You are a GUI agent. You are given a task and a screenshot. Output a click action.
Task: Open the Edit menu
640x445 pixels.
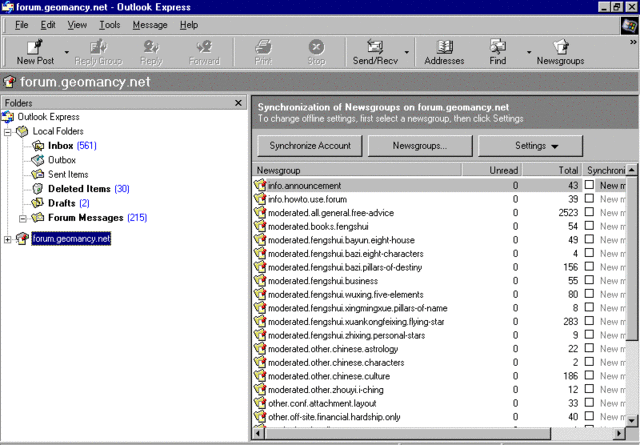[x=48, y=25]
